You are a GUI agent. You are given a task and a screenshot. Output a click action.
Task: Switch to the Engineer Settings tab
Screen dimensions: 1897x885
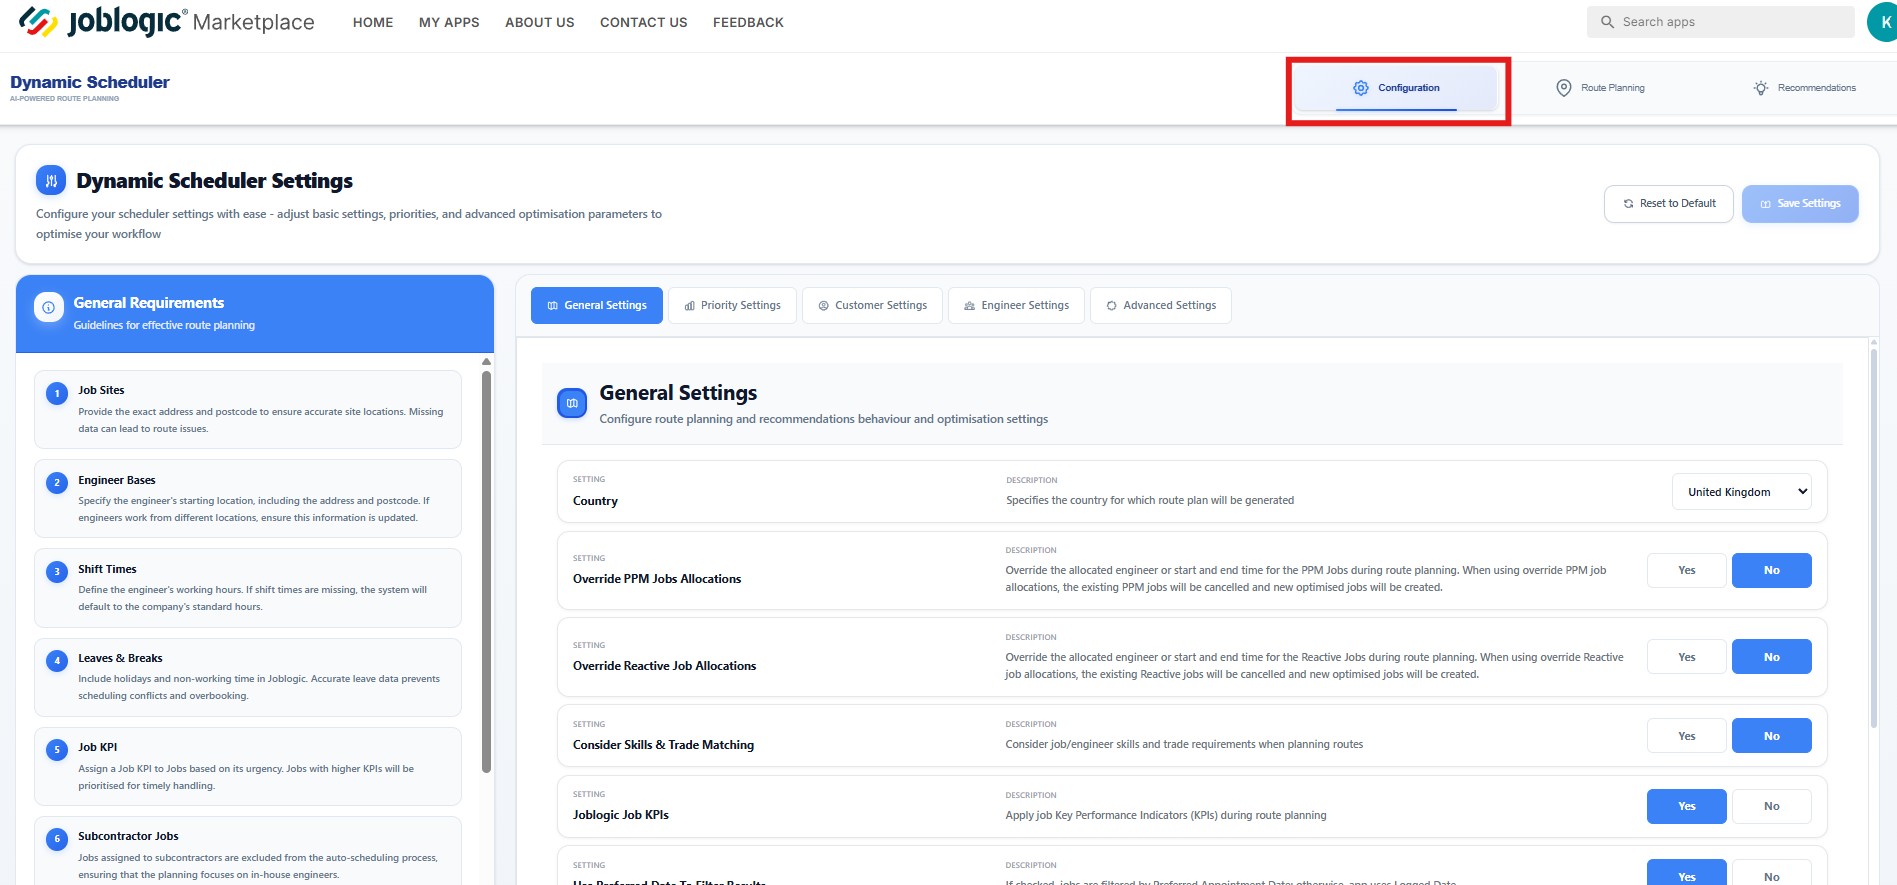[1016, 305]
